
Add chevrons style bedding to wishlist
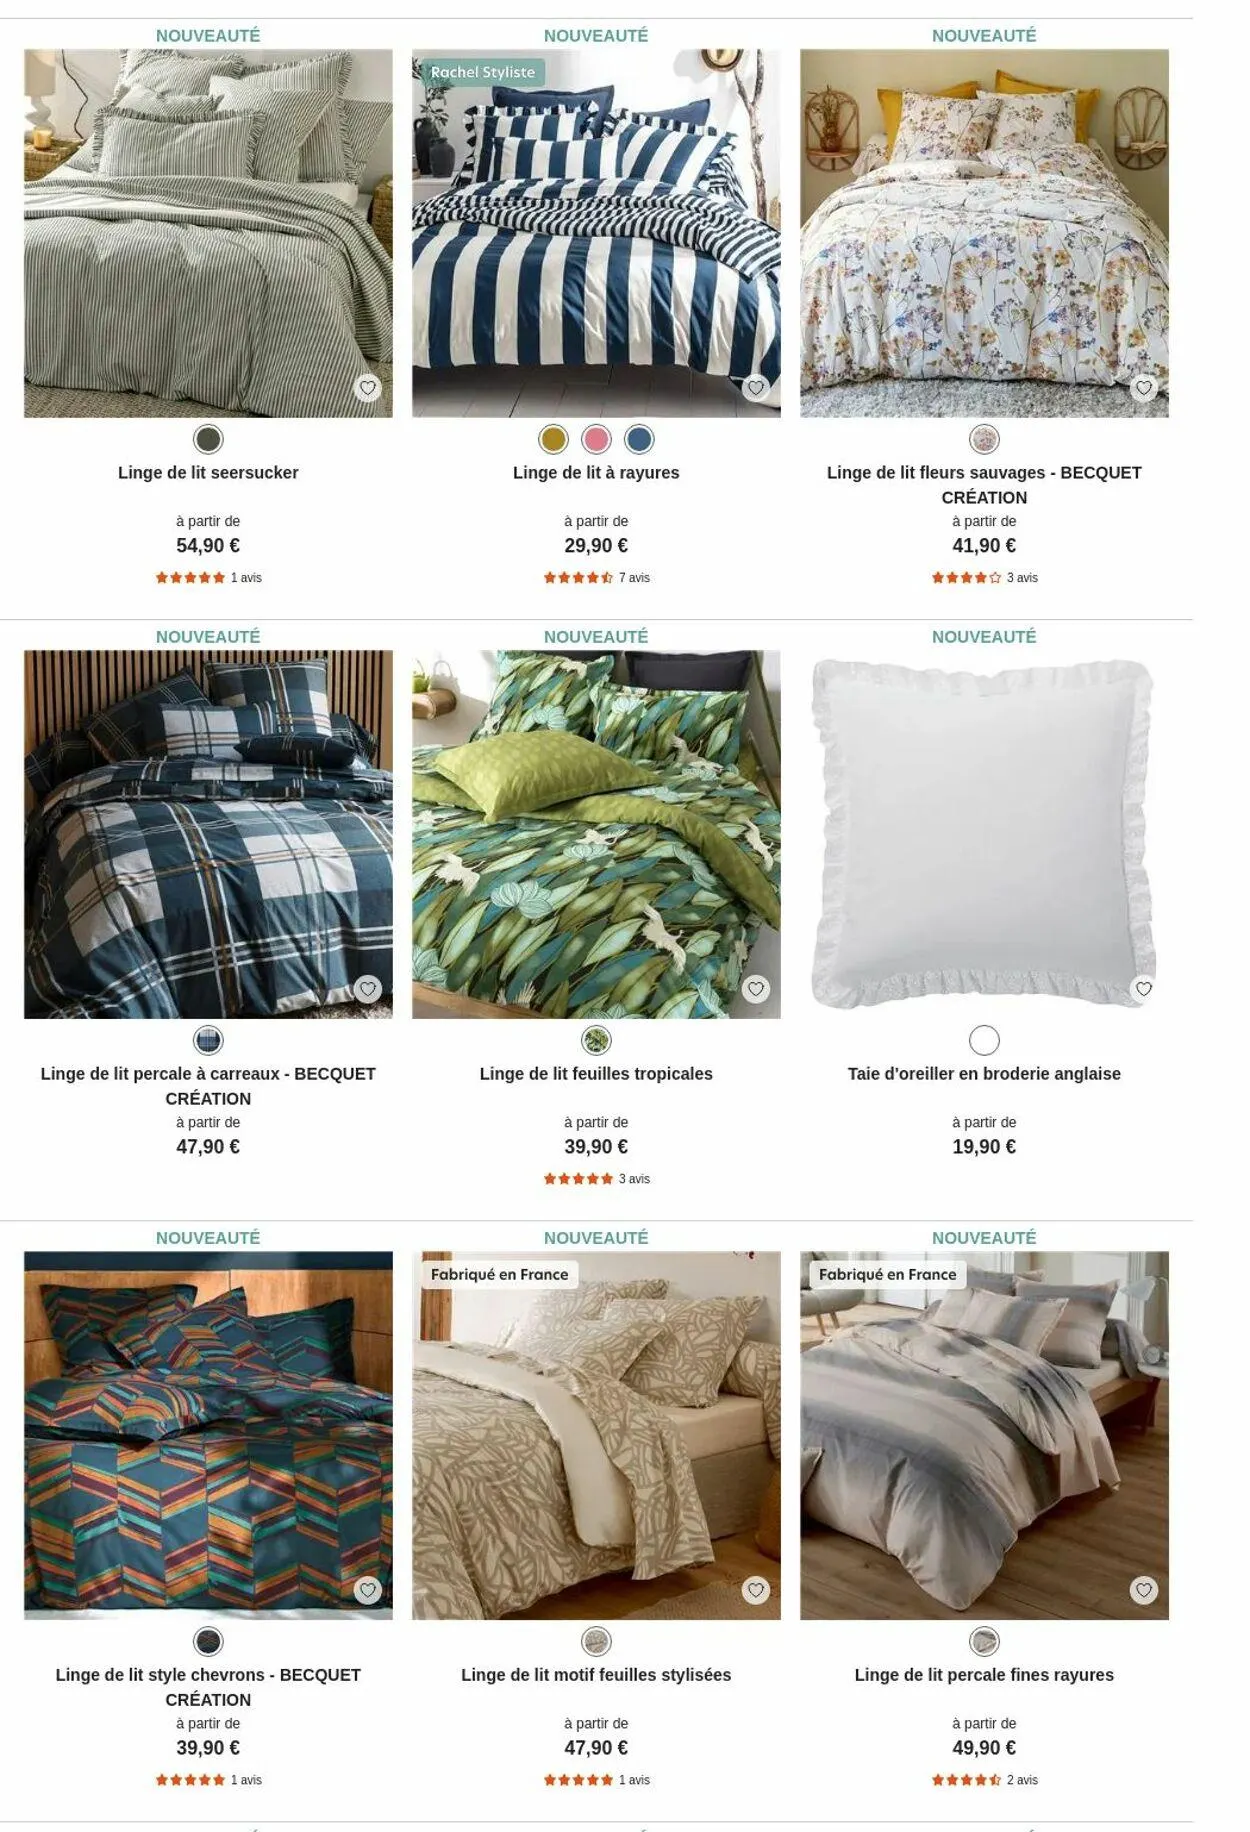[x=368, y=1590]
